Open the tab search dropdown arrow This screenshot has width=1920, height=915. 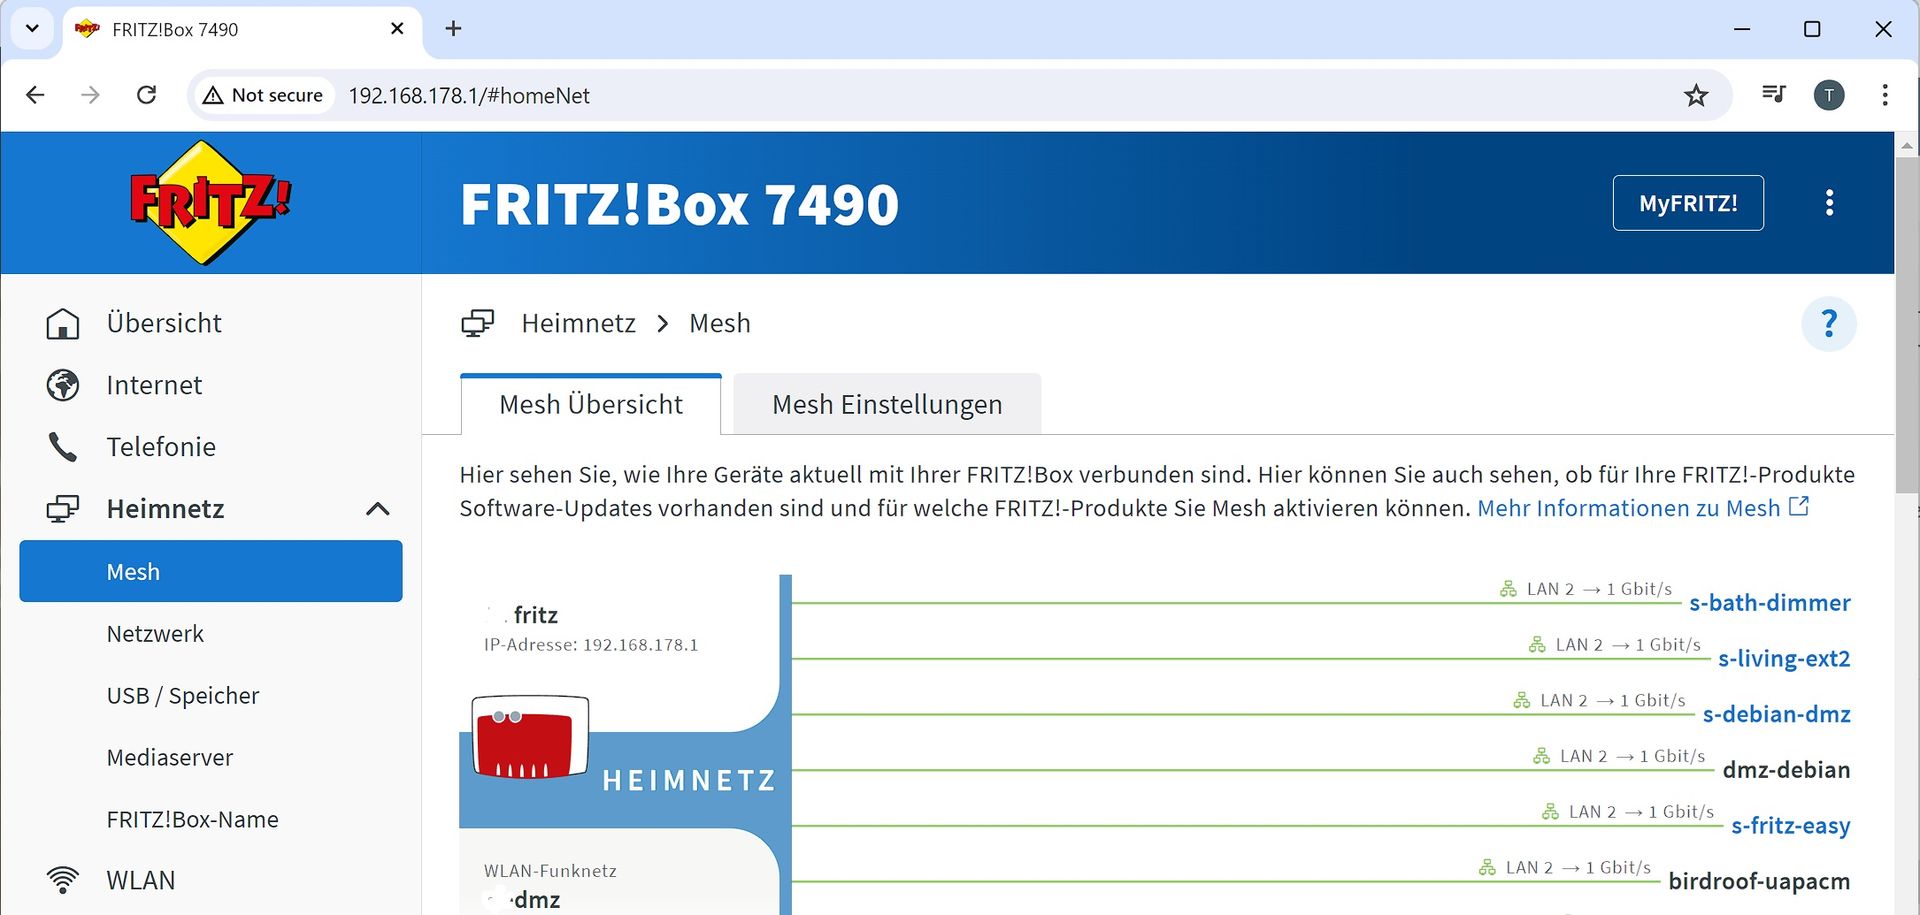(32, 28)
